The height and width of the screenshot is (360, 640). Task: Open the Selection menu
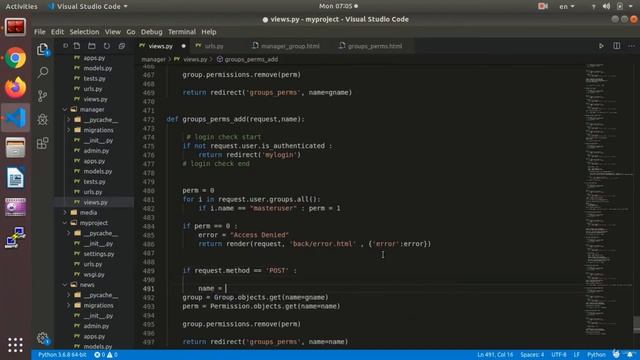[84, 32]
